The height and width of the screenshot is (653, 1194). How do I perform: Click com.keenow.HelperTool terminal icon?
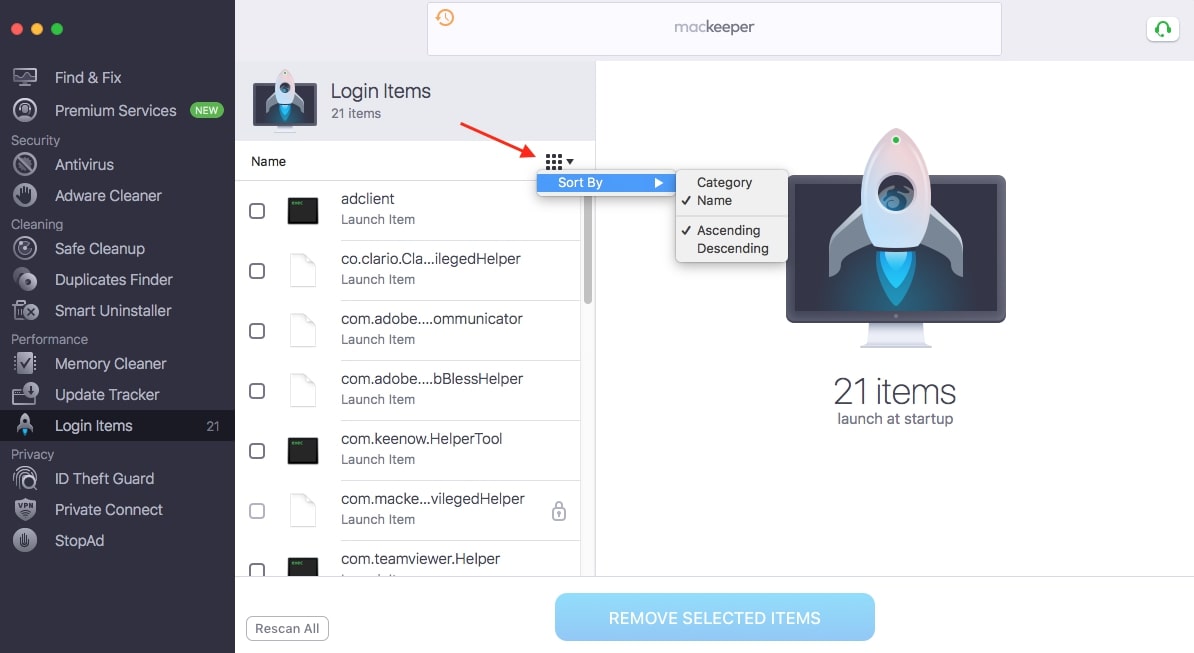(x=302, y=451)
